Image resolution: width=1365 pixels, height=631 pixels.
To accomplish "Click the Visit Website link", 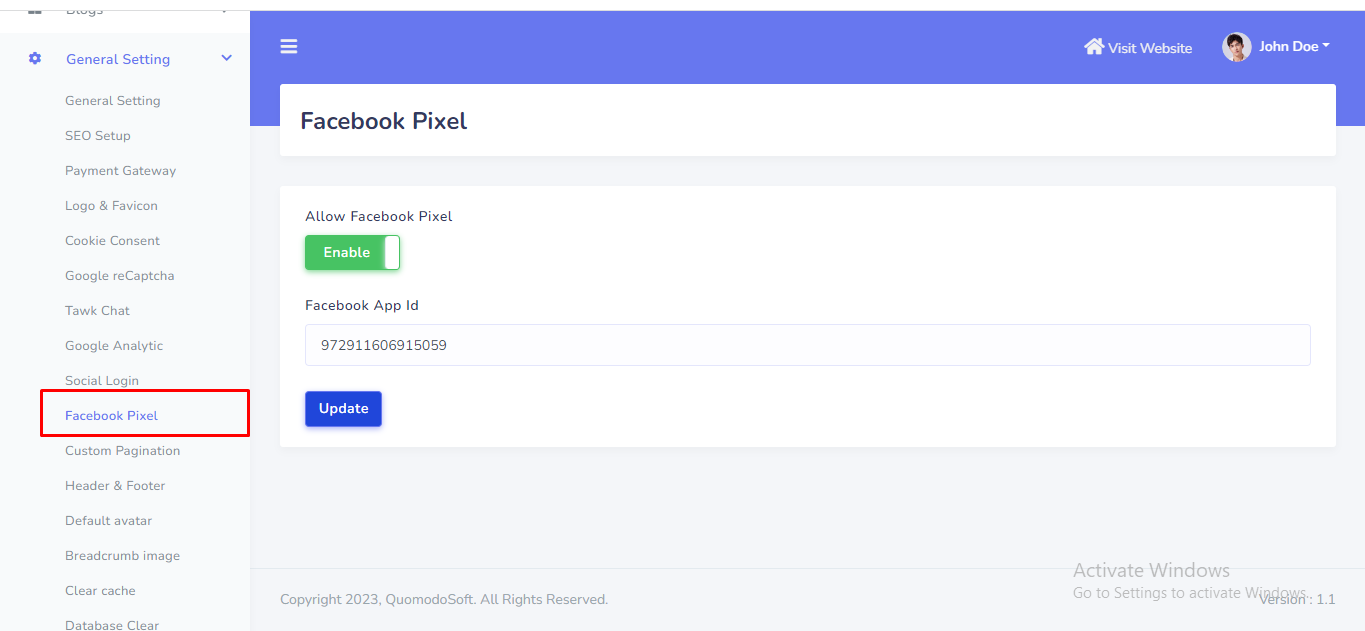I will [x=1149, y=48].
